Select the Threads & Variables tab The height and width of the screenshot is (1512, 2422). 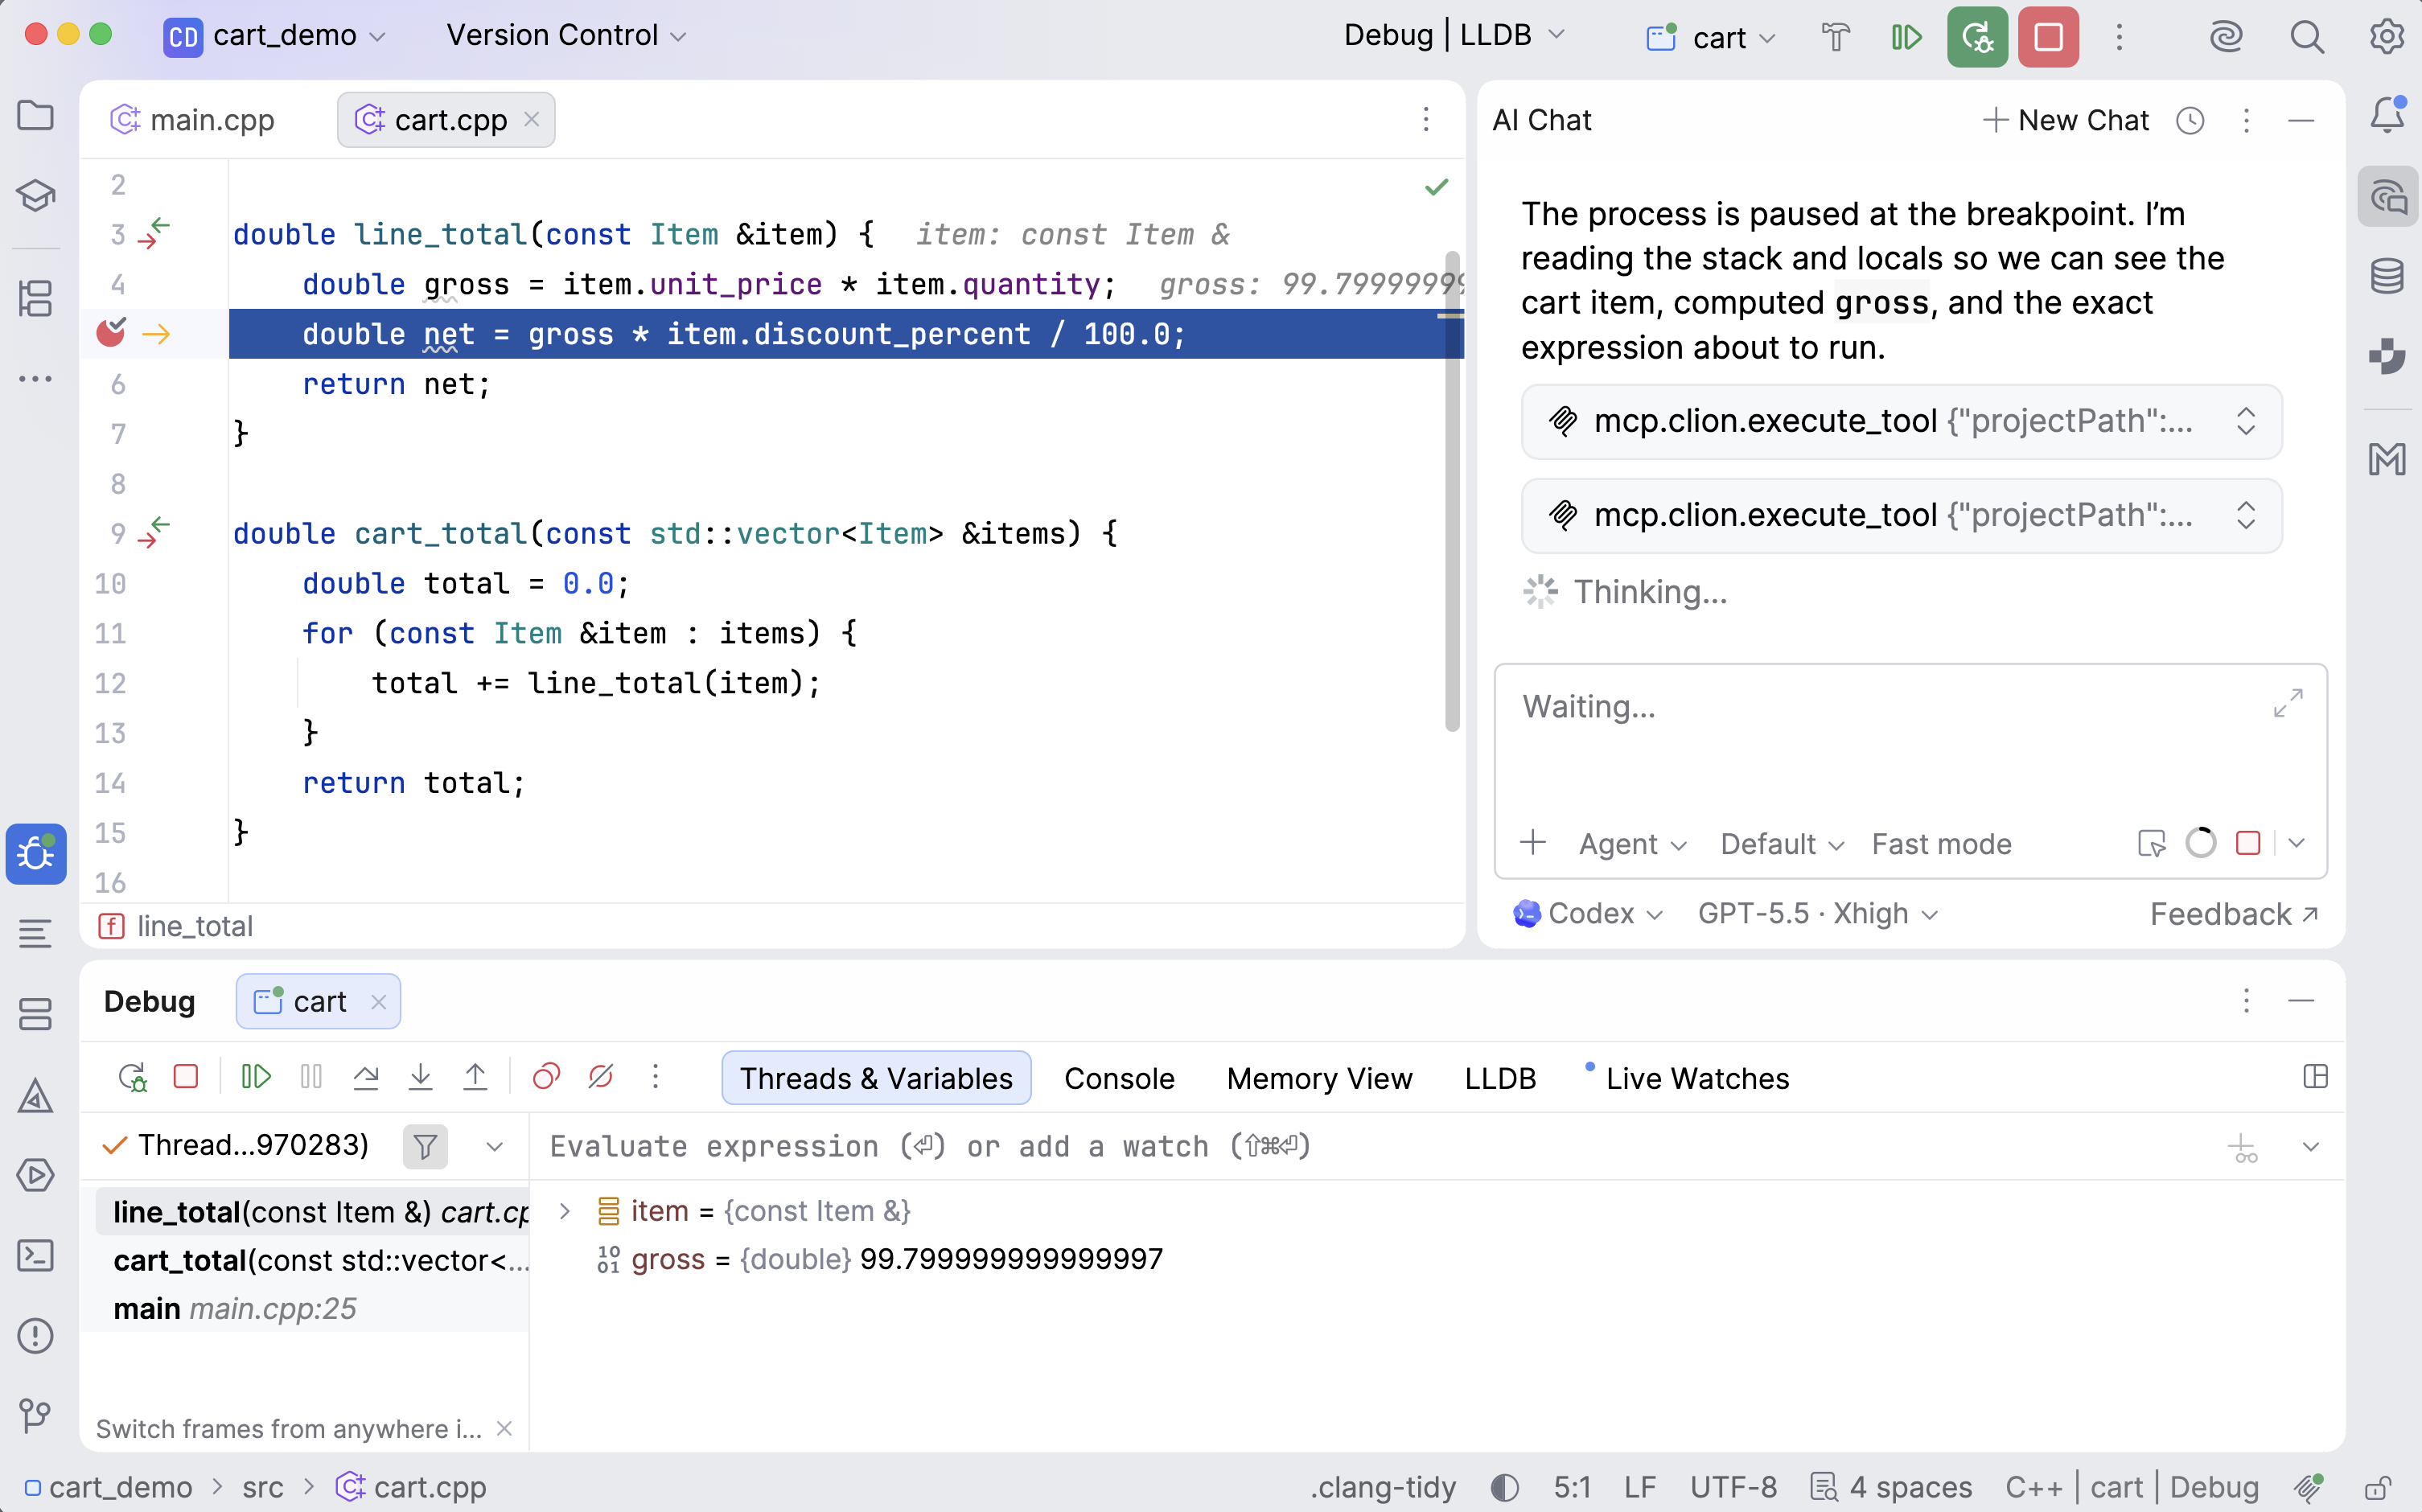pos(876,1078)
